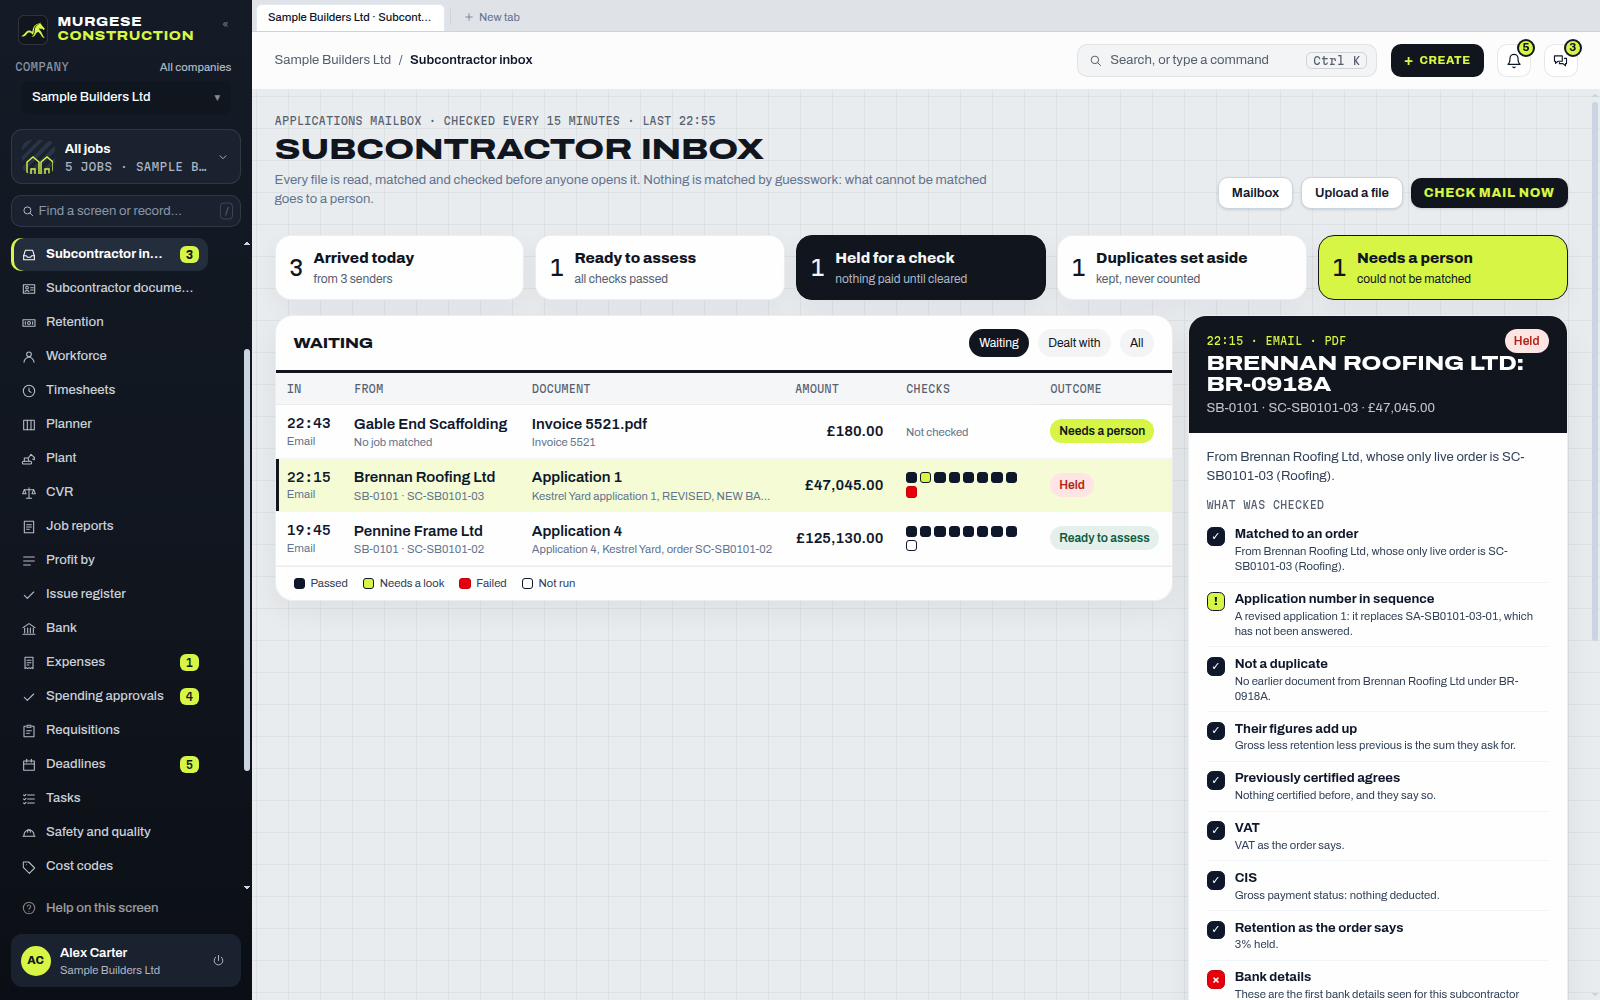Click the CIS check box
This screenshot has width=1600, height=1000.
click(x=1216, y=880)
